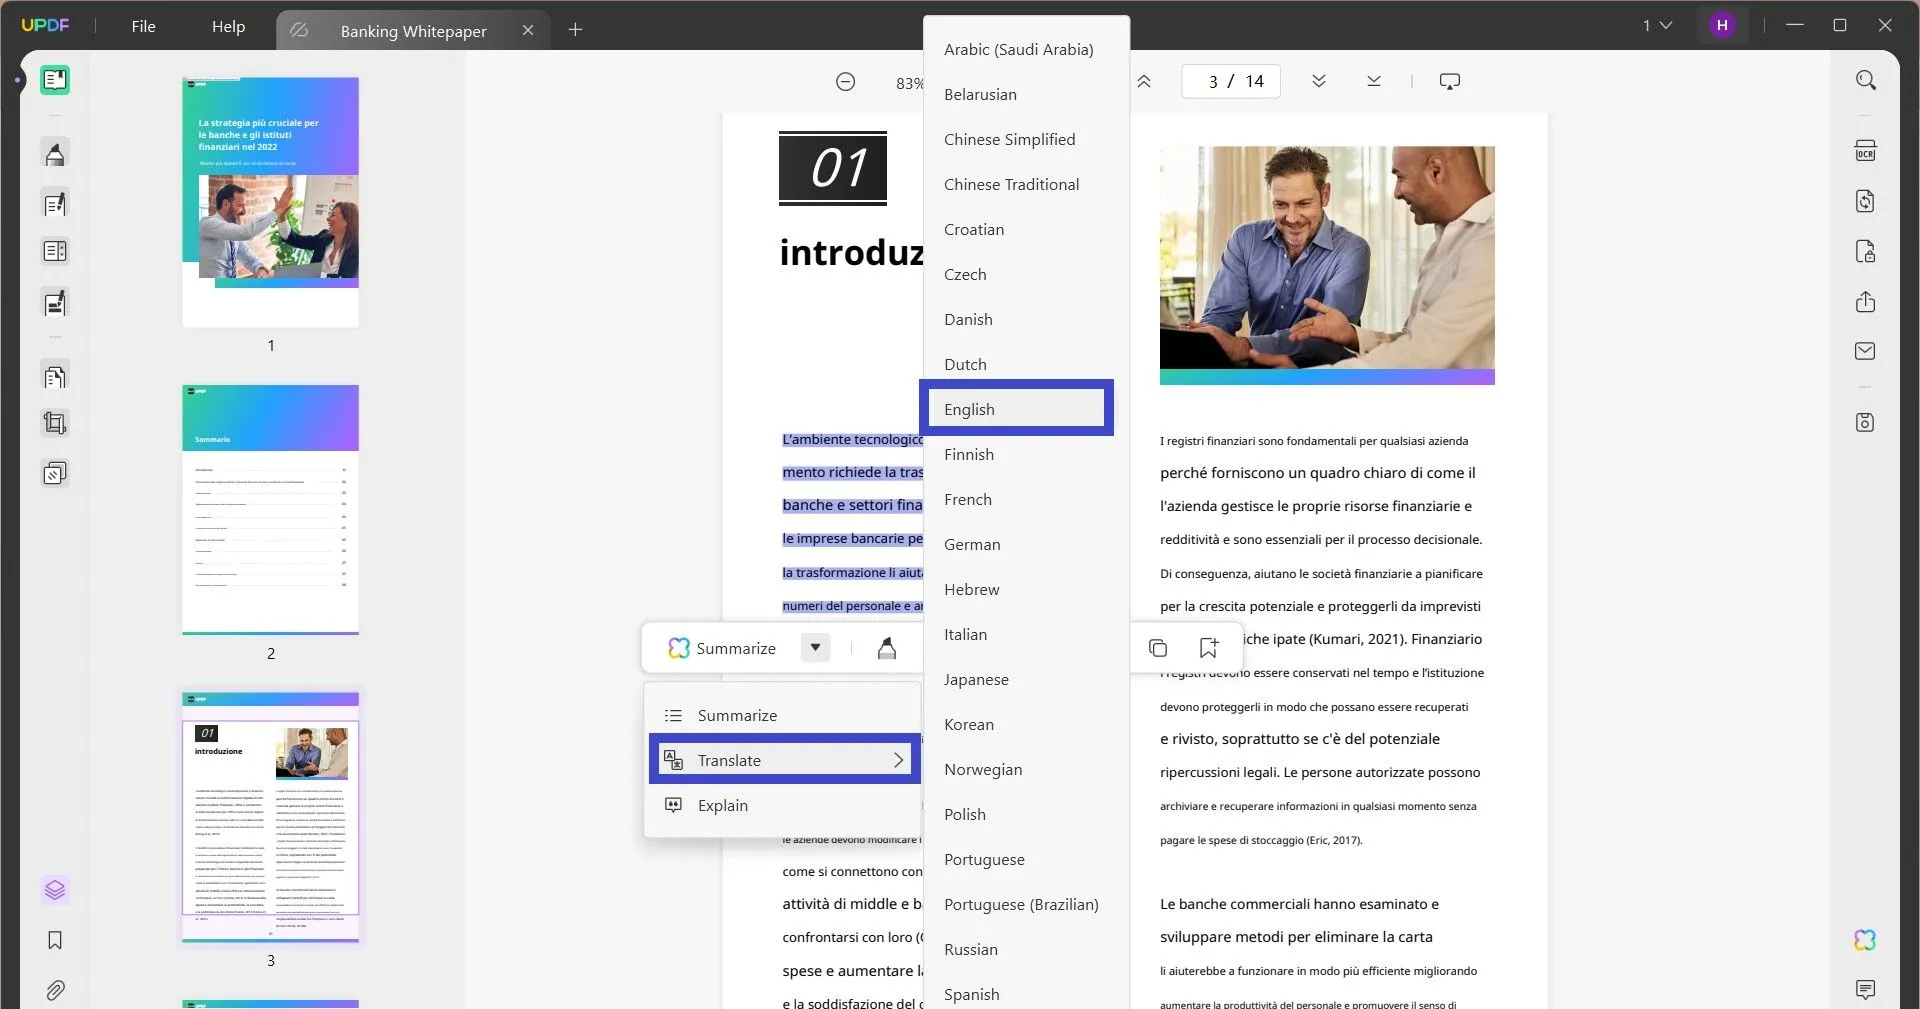1920x1009 pixels.
Task: Open the OCR tool
Action: coord(1866,149)
